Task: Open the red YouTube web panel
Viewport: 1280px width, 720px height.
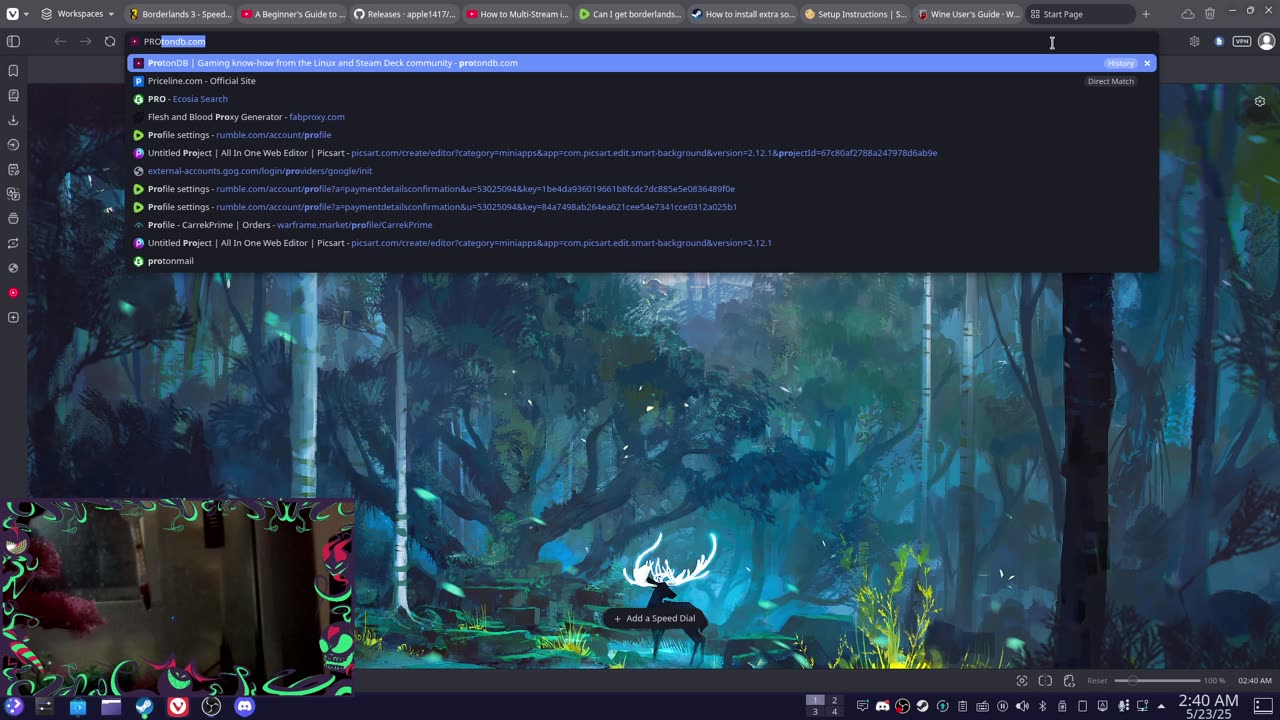Action: [13, 293]
